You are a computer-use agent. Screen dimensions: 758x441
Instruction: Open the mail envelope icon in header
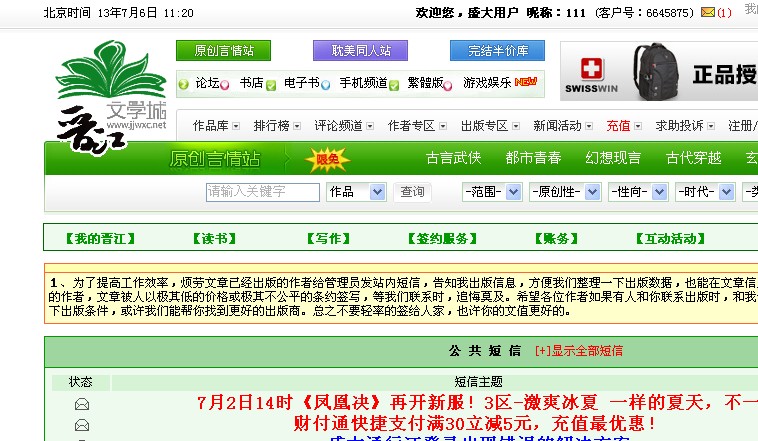(708, 12)
